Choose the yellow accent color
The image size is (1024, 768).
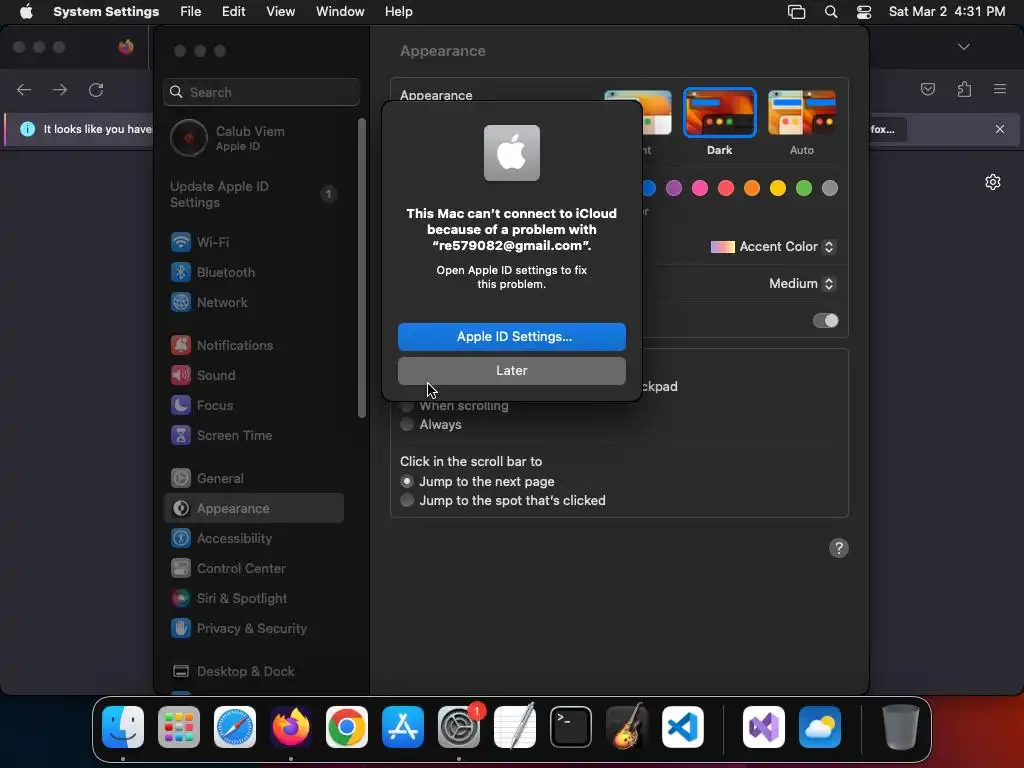click(778, 188)
